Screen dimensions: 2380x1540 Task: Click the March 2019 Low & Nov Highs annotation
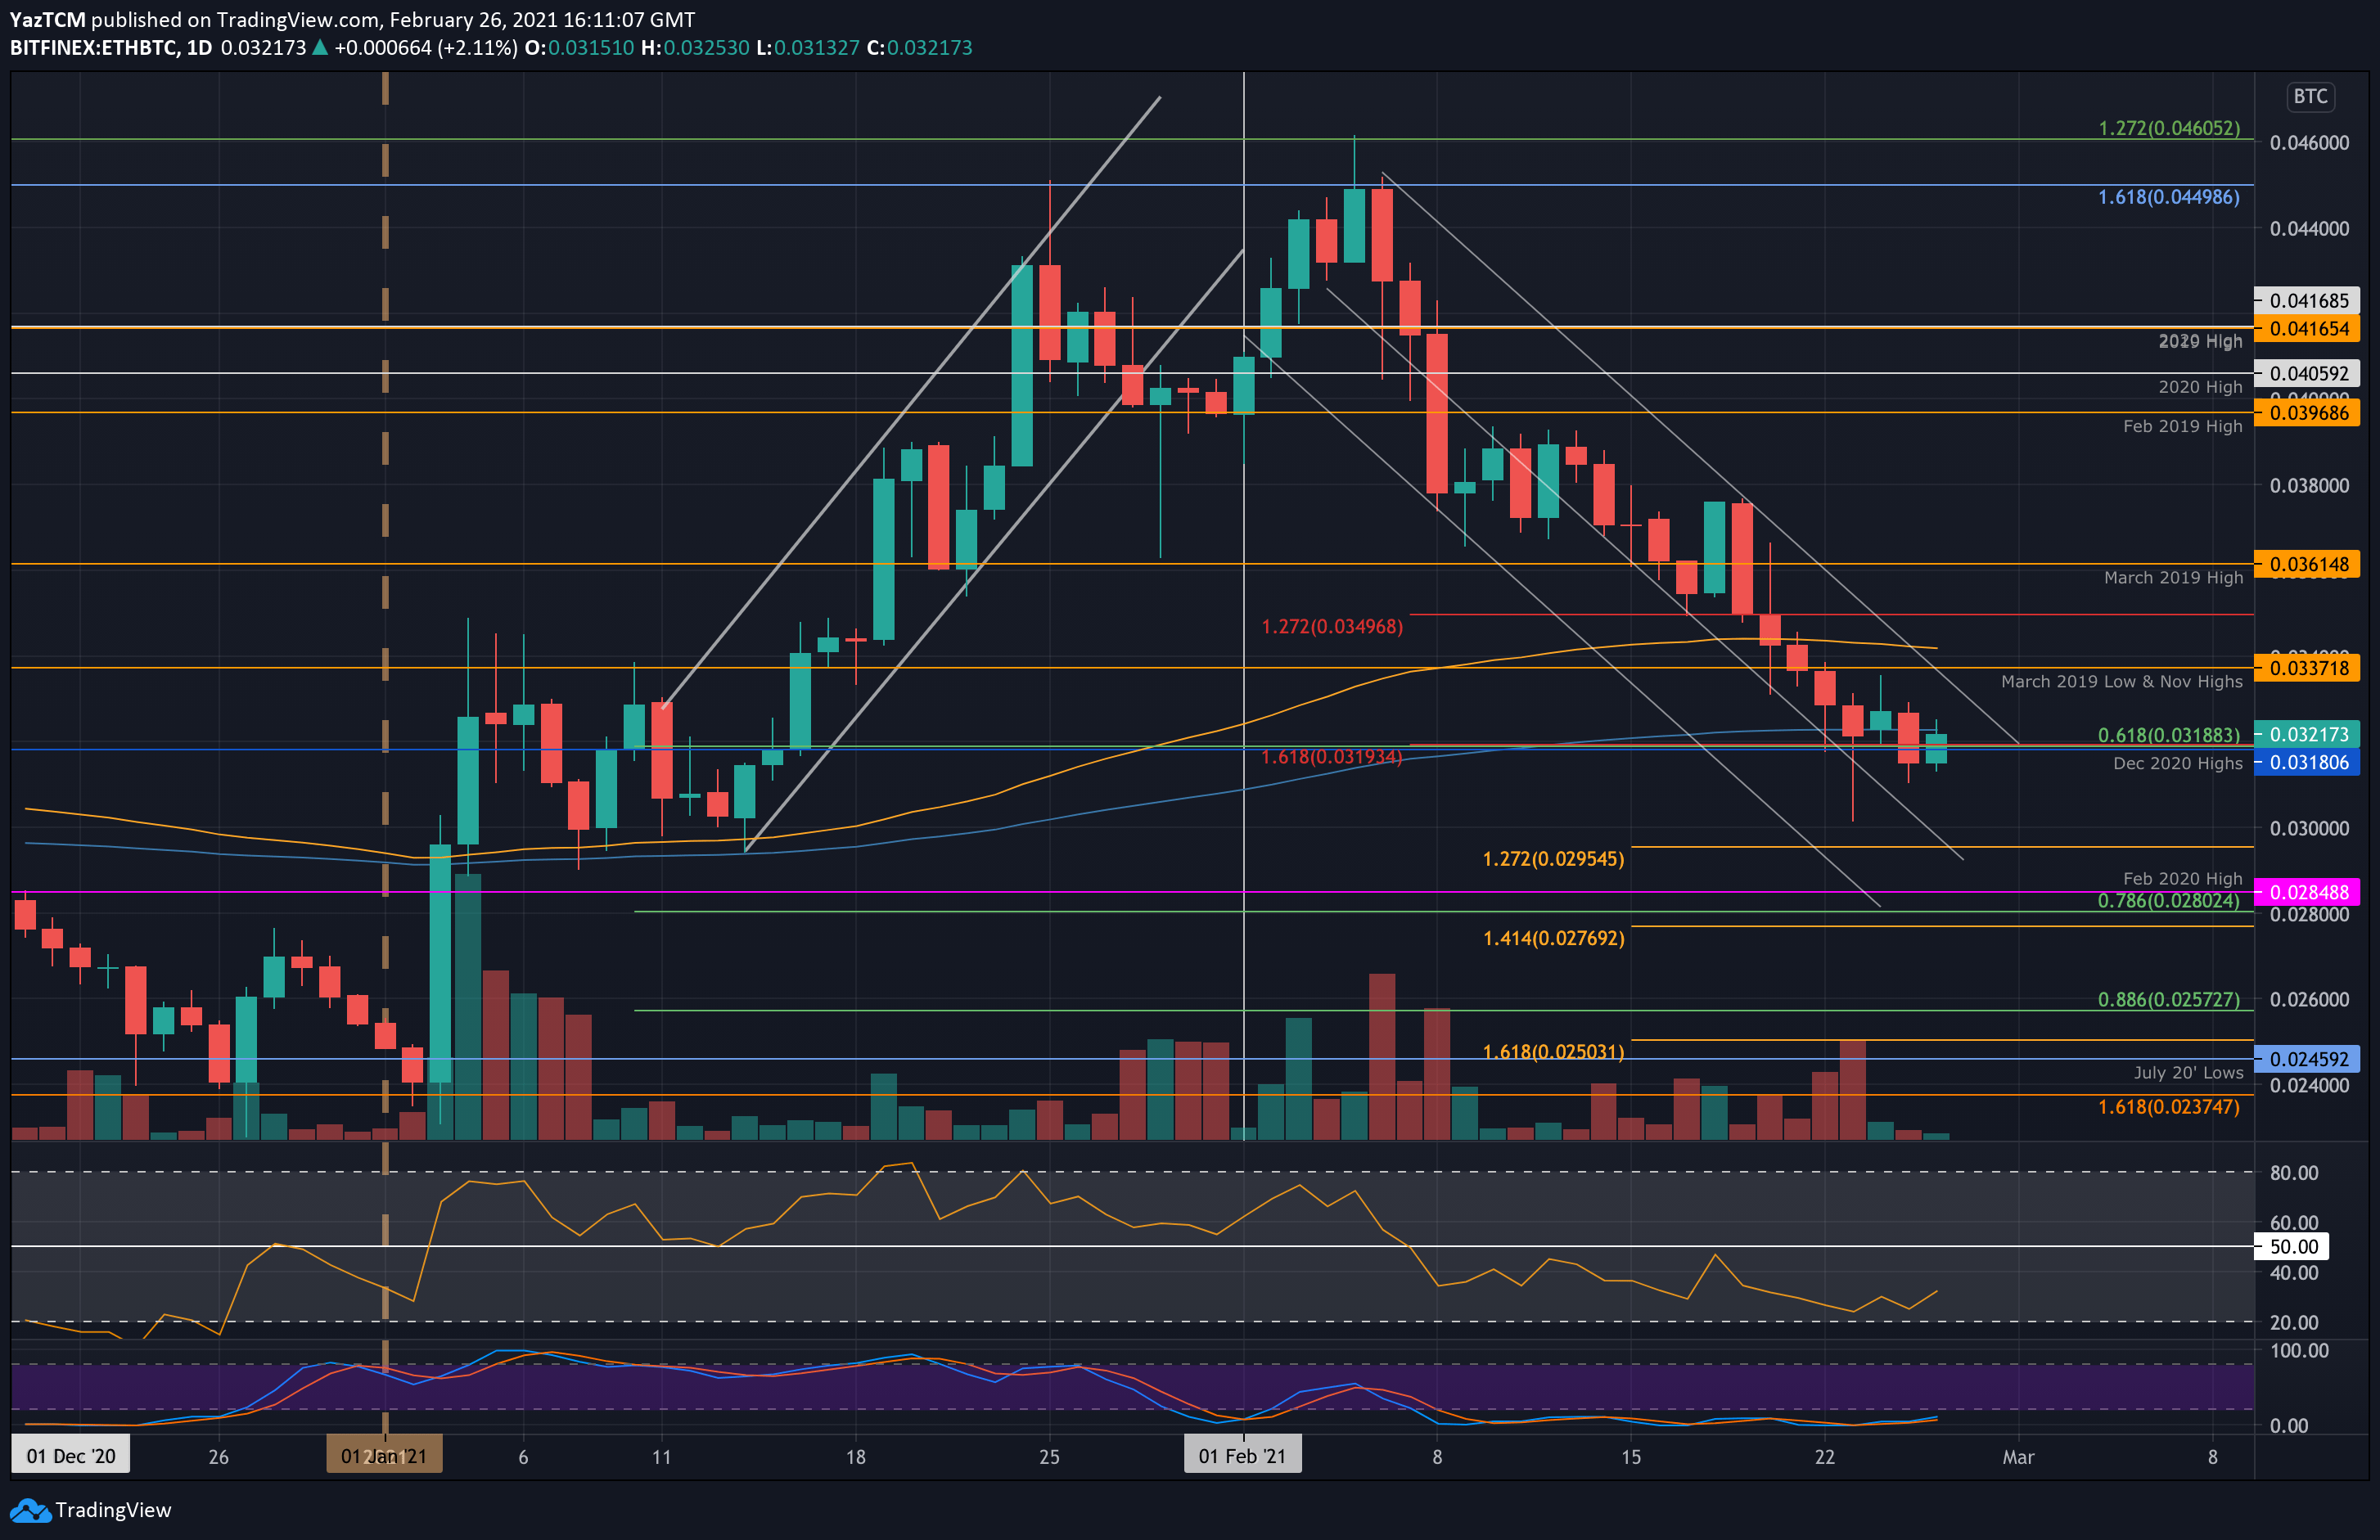(x=2121, y=681)
